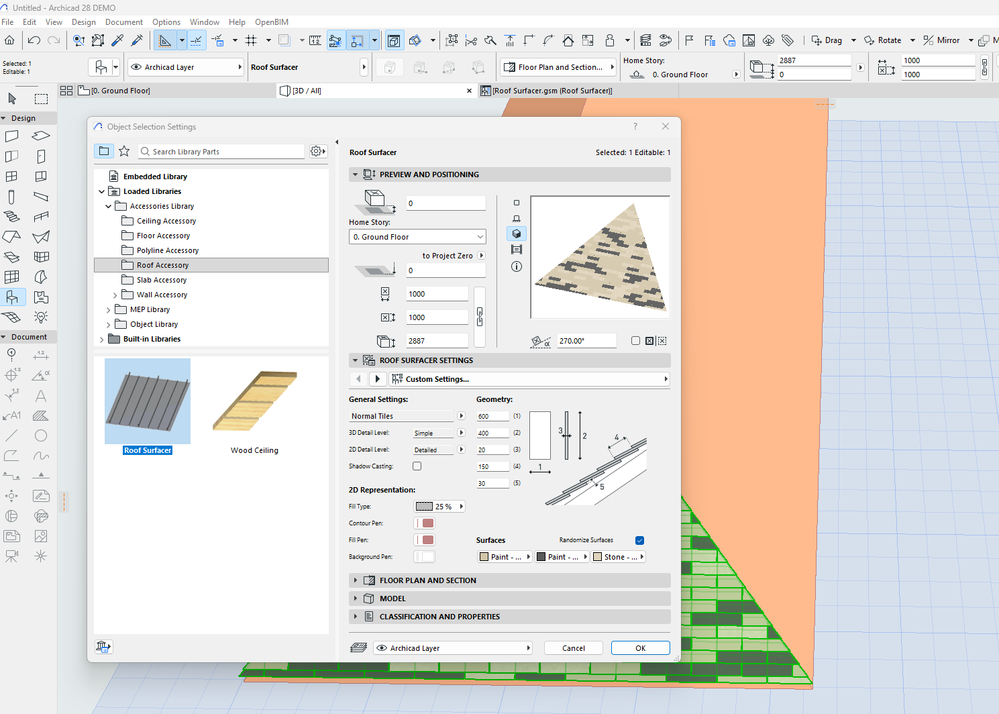Viewport: 999px width, 714px height.
Task: Toggle first mirror checkbox next to rotation angle
Action: click(x=635, y=341)
